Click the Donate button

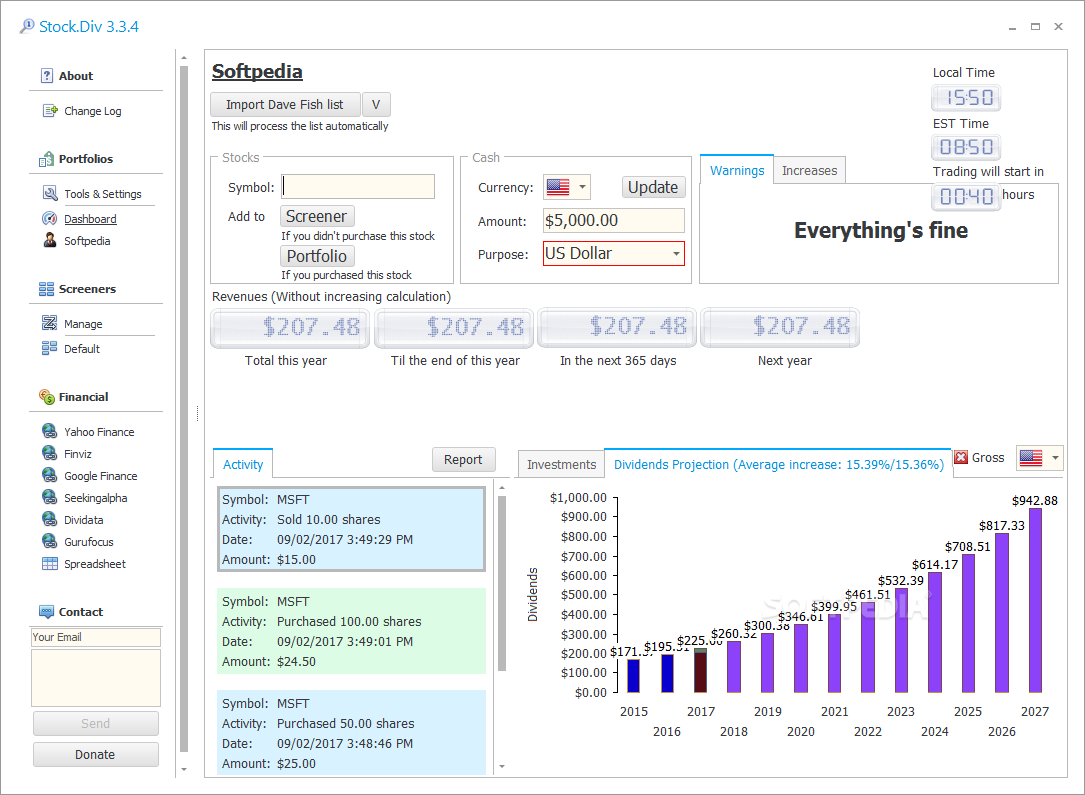click(x=95, y=754)
